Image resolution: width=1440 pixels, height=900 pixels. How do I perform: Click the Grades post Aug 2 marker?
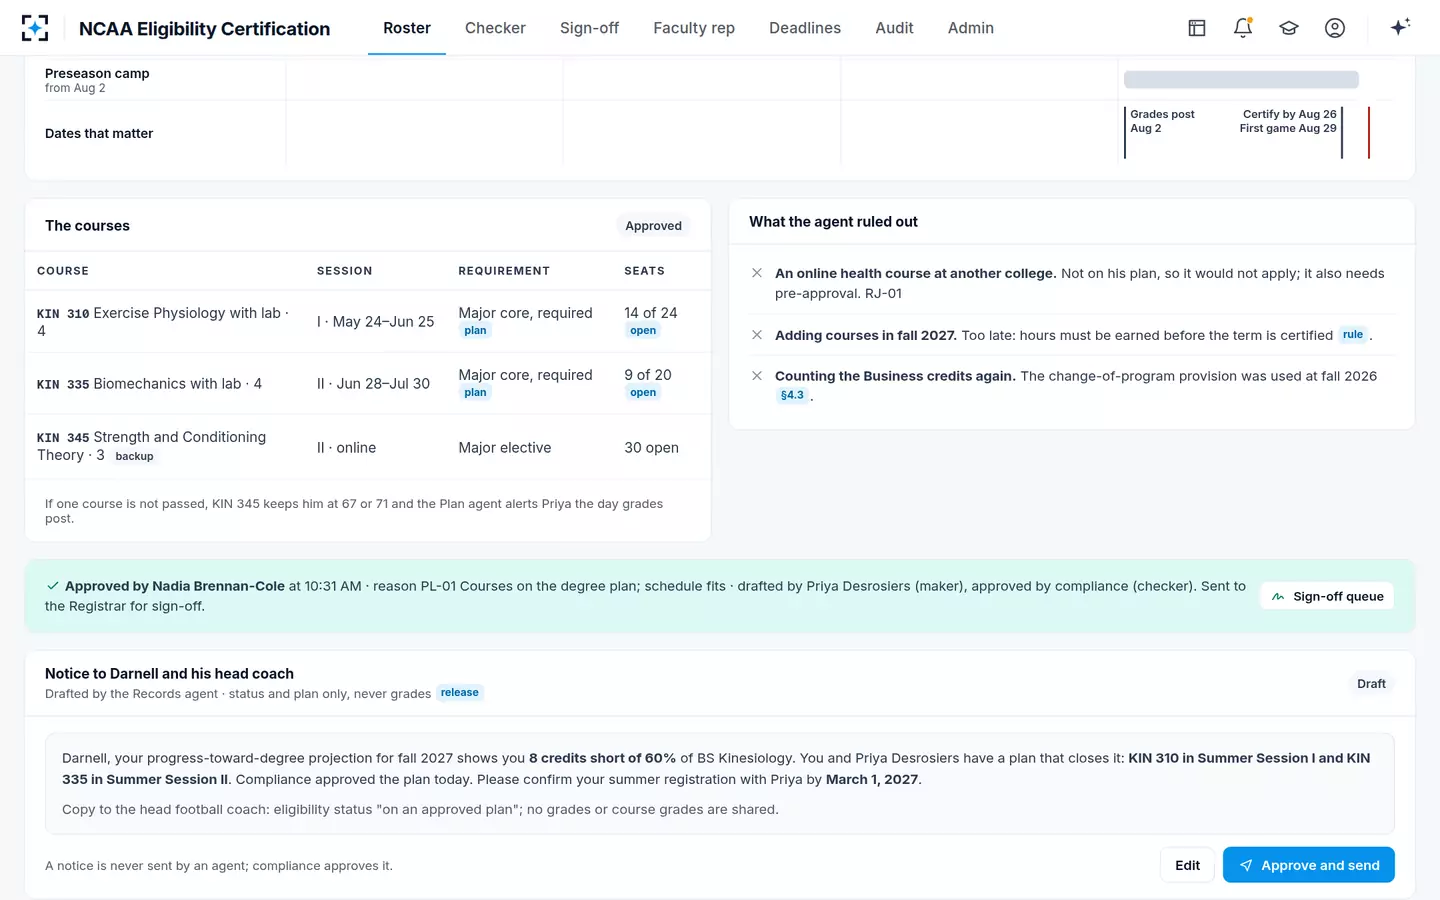coord(1162,121)
